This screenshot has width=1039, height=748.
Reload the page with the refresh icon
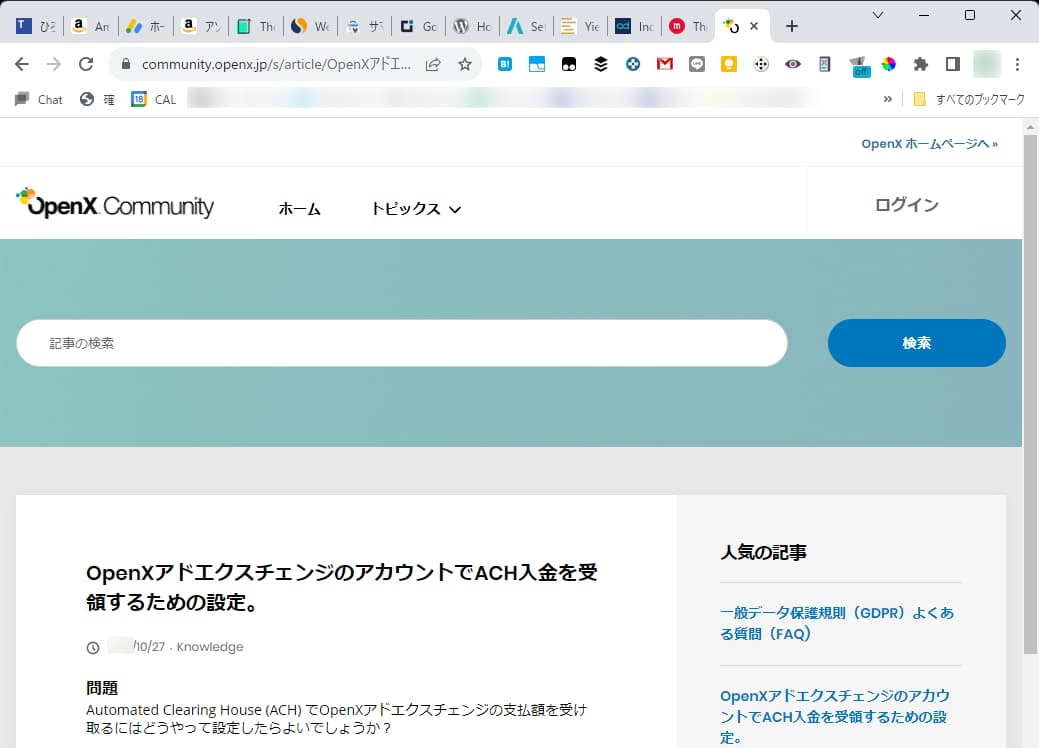point(86,64)
